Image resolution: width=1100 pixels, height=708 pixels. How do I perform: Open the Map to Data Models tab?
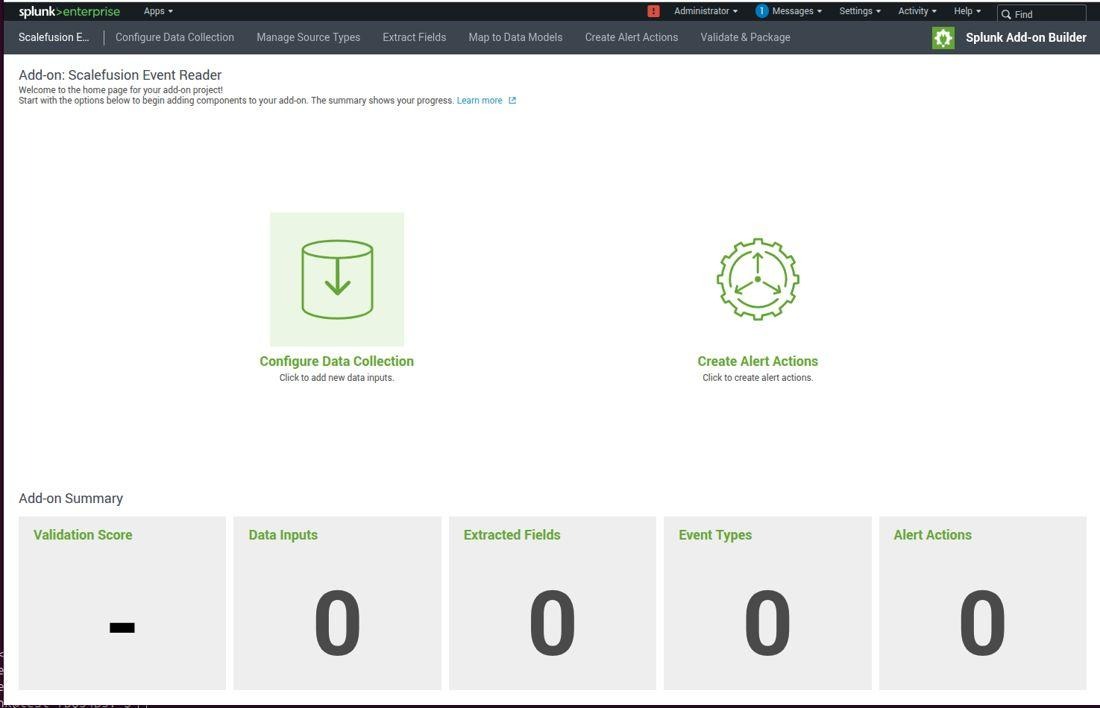click(x=516, y=37)
